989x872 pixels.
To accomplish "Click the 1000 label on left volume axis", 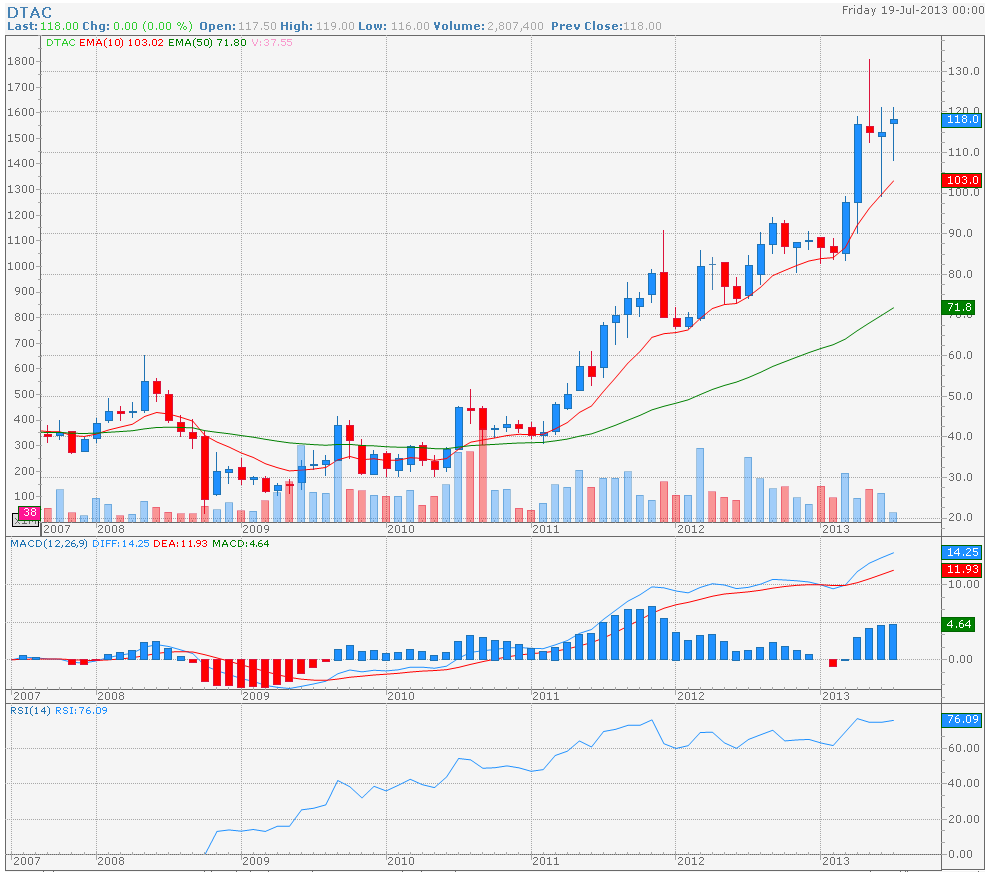I will click(21, 266).
